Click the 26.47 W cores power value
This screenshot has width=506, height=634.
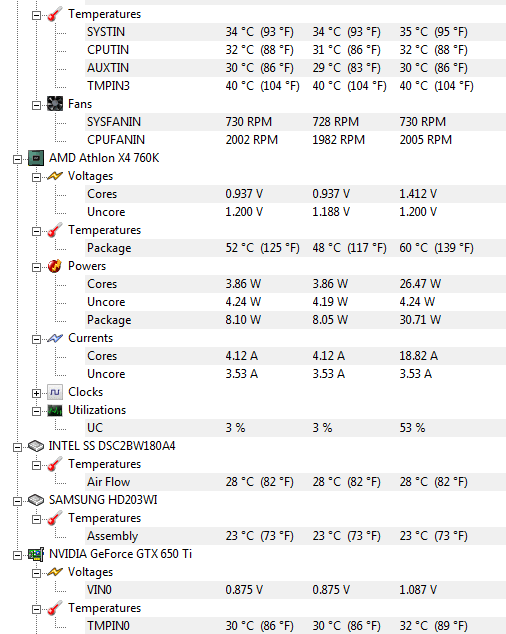[x=420, y=284]
